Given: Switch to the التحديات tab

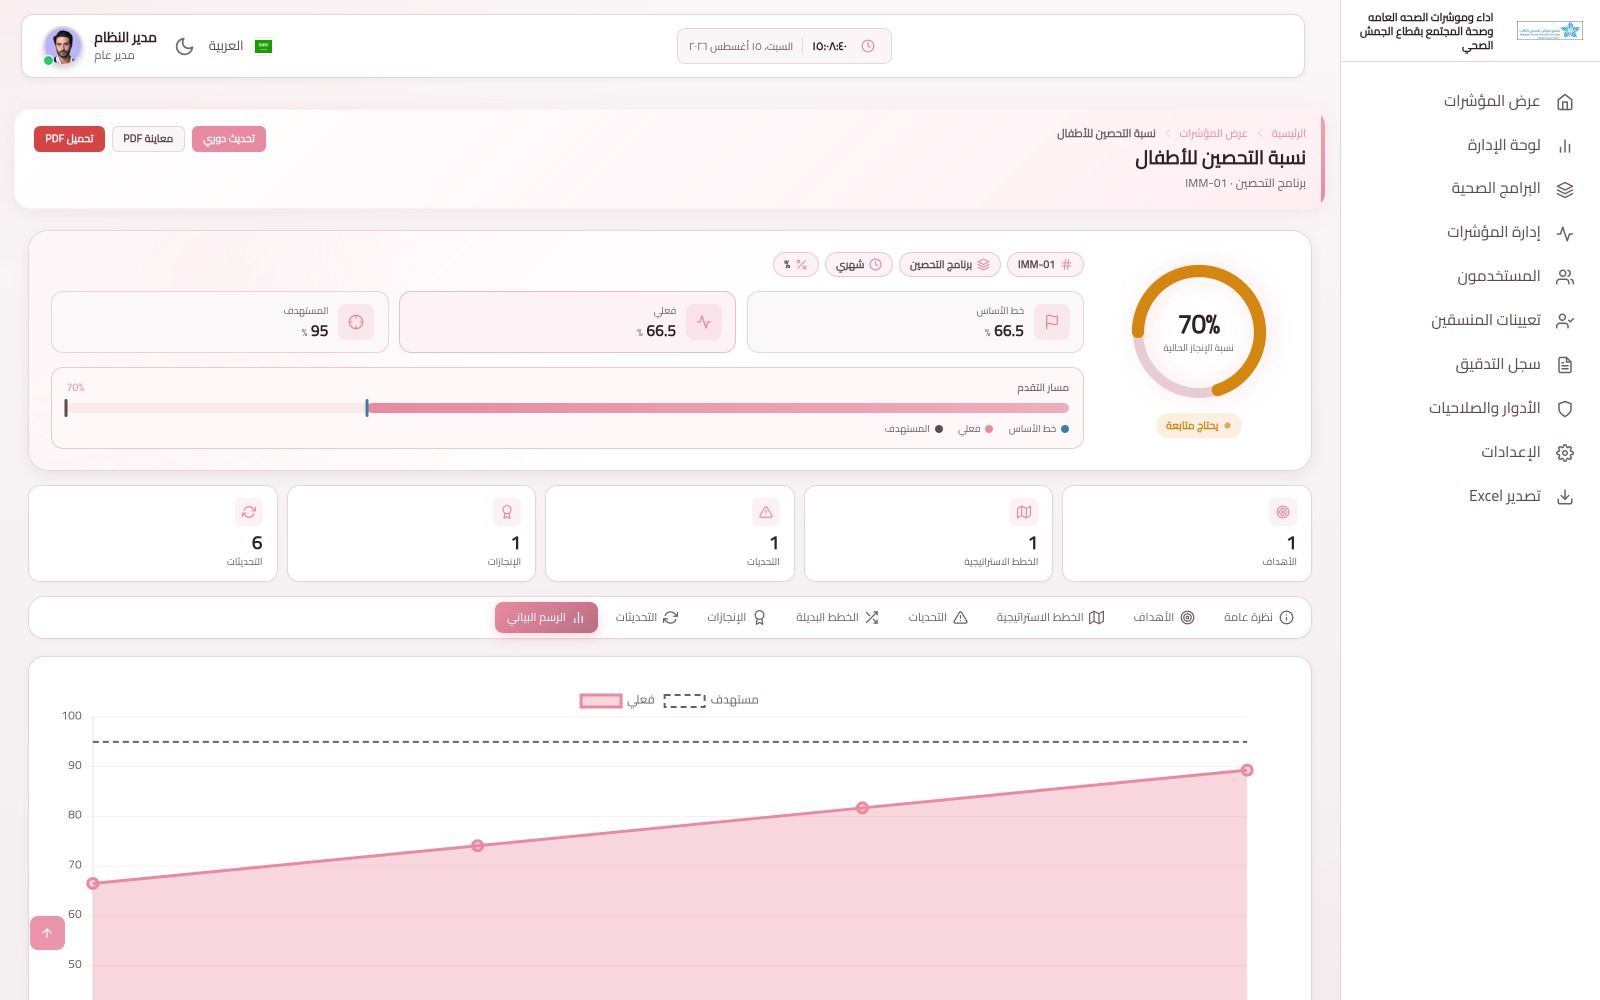Looking at the screenshot, I should tap(938, 618).
